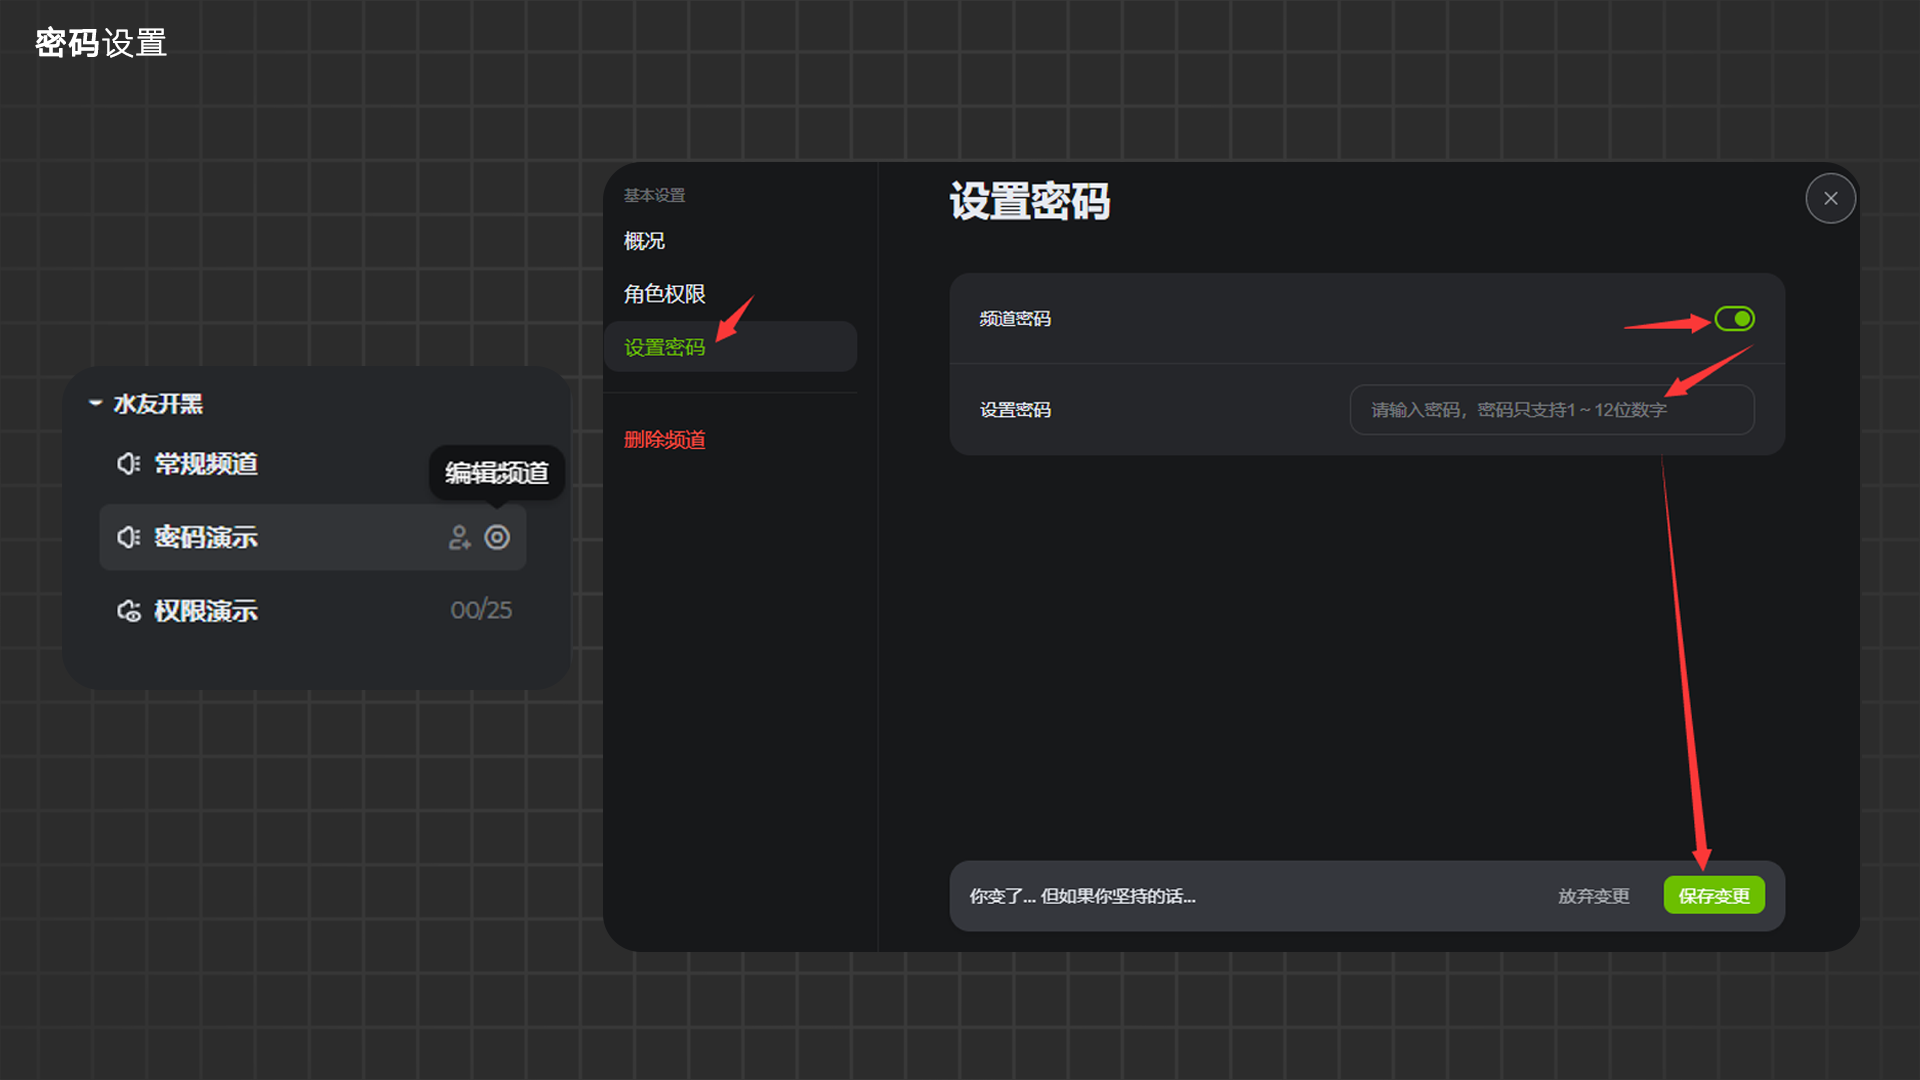Click 删除频道 to delete channel
1920x1080 pixels.
click(x=664, y=440)
